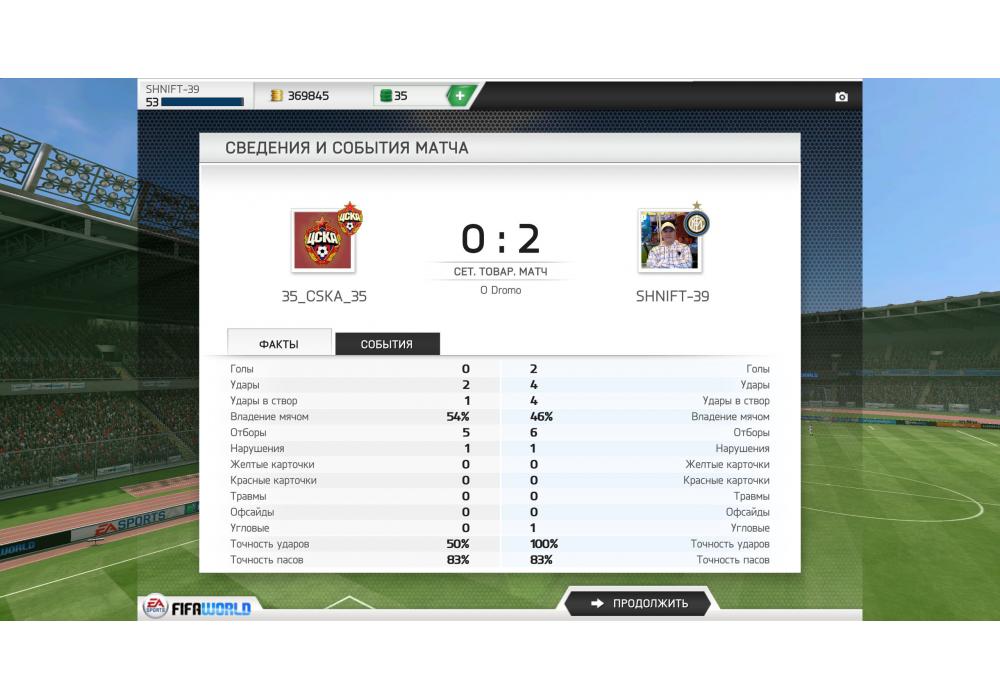This screenshot has width=1000, height=700.
Task: Click the camera screenshot icon
Action: [x=841, y=96]
